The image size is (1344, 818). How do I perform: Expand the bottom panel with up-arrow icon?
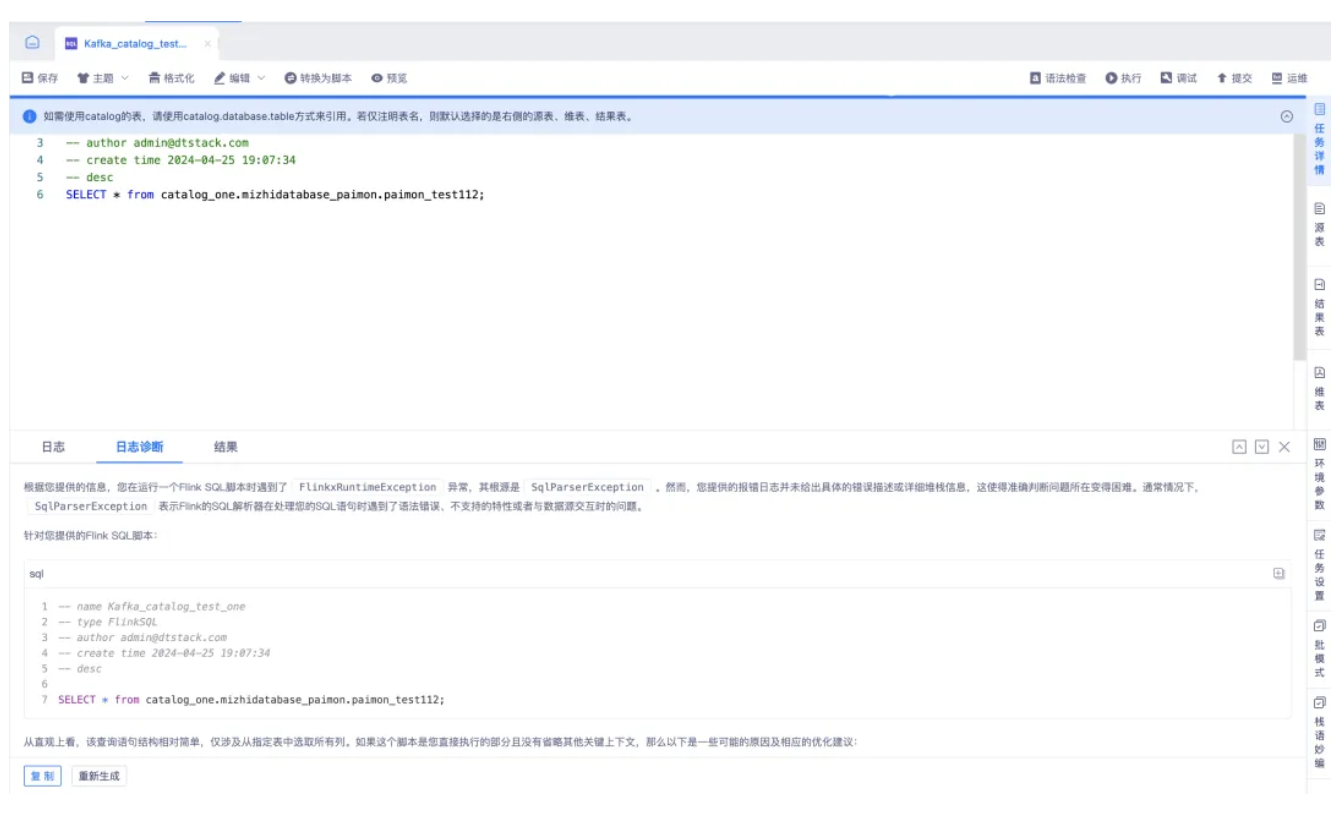point(1239,447)
